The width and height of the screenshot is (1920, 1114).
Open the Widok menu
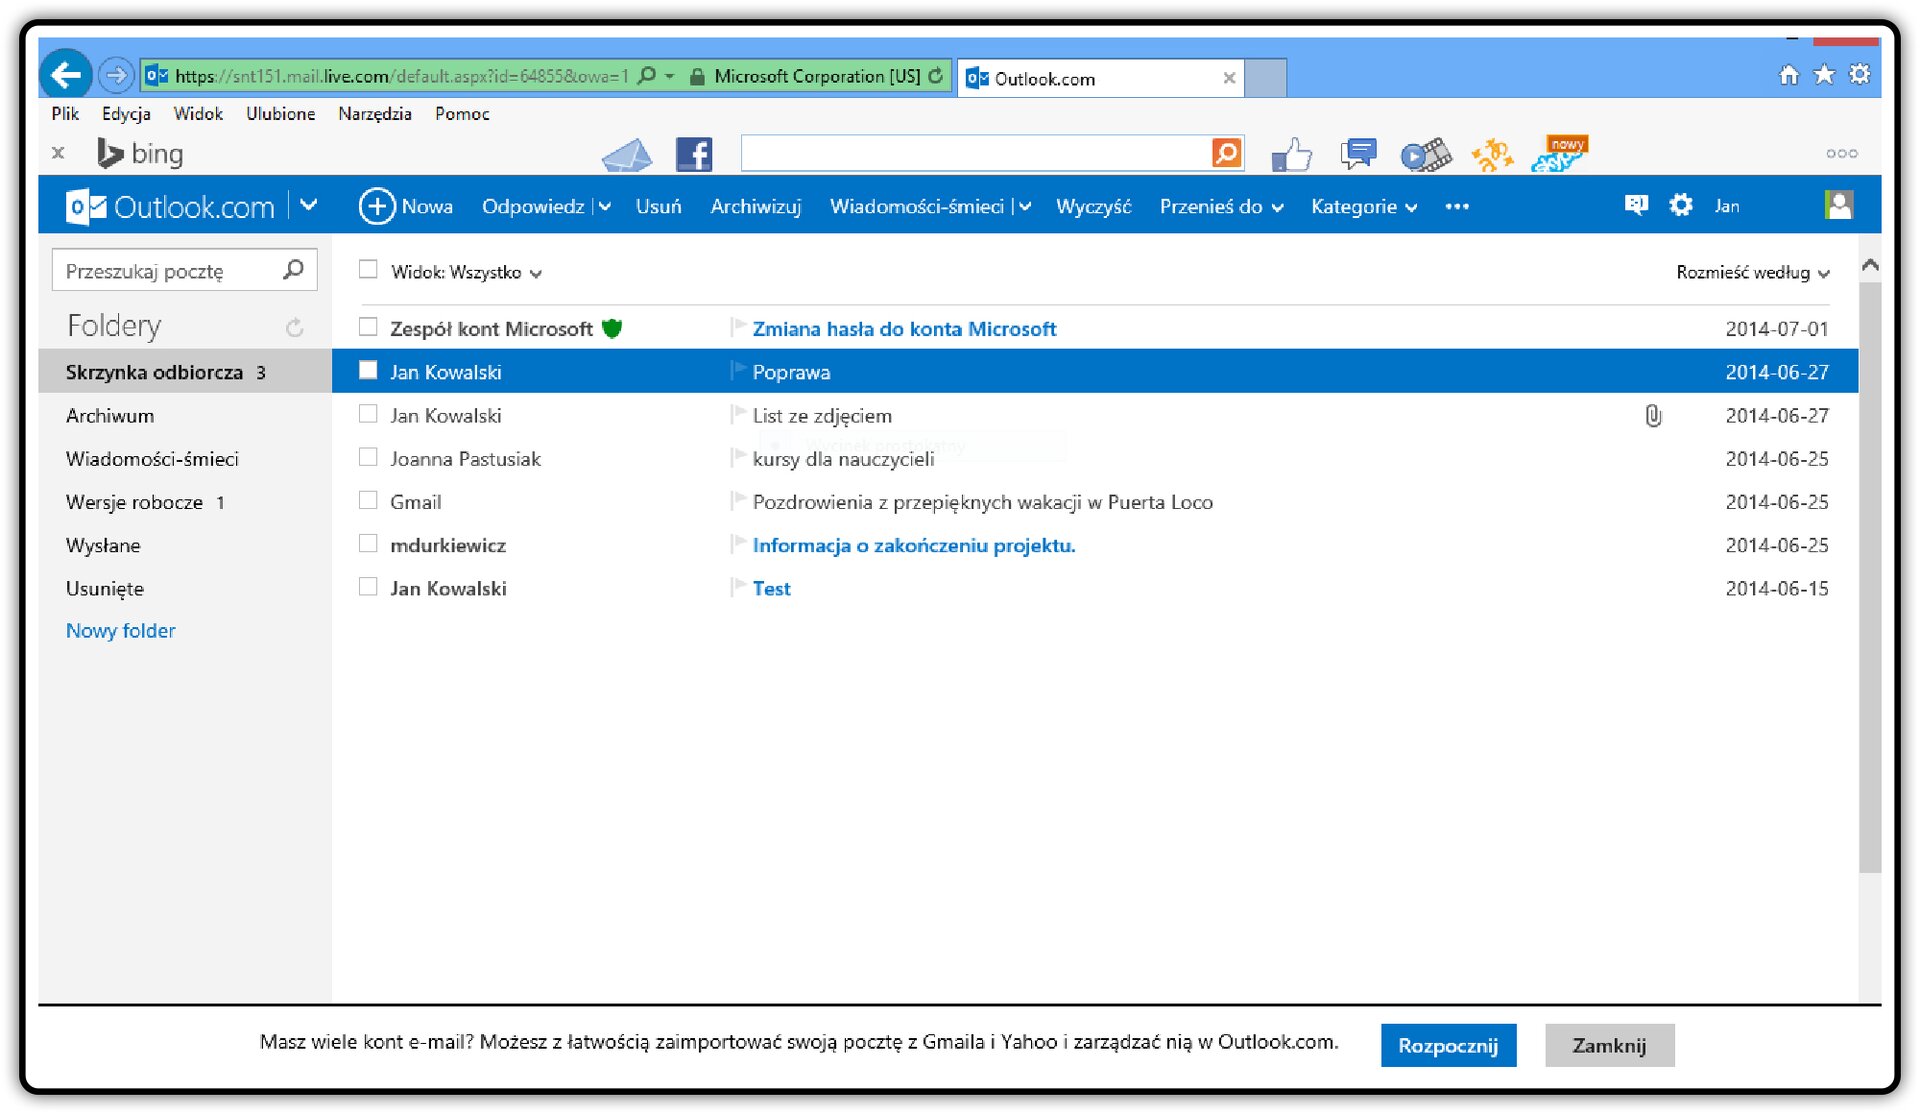pos(198,113)
